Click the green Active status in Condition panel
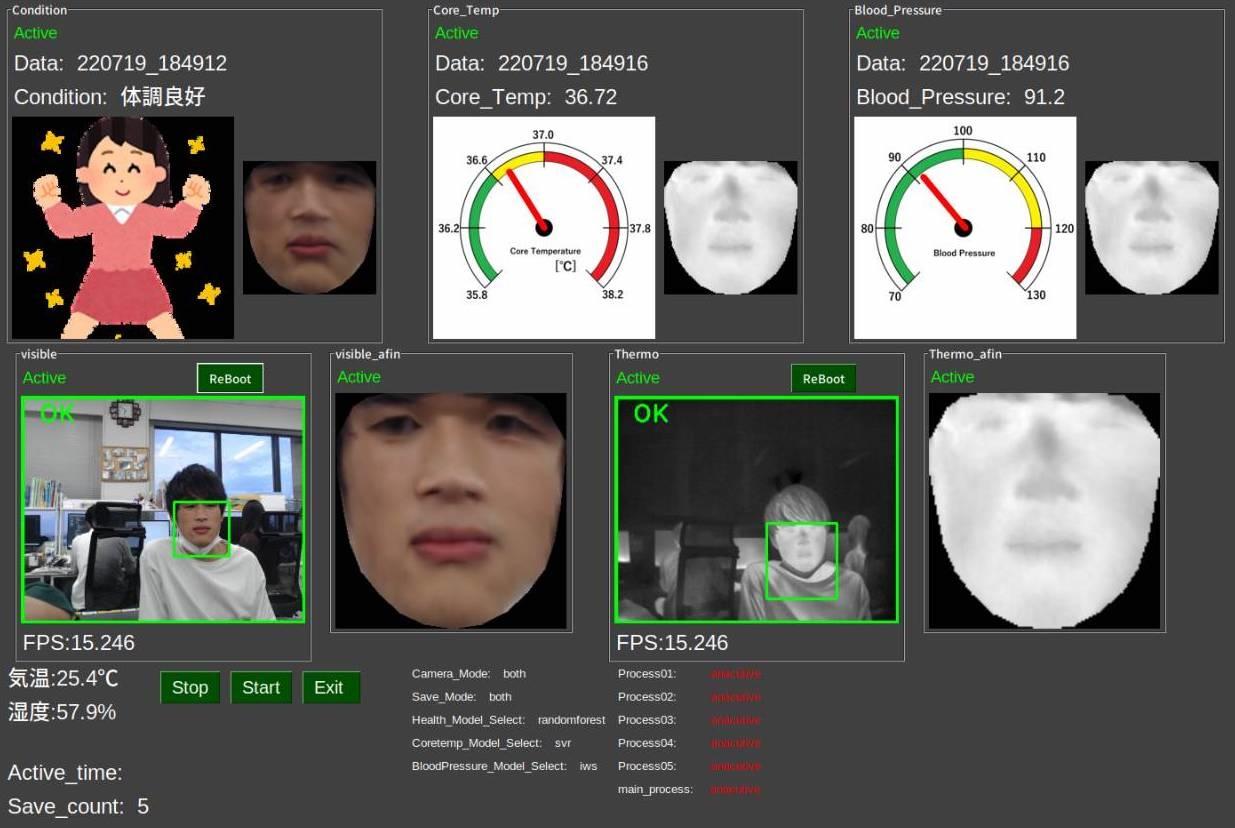The height and width of the screenshot is (828, 1235). click(x=35, y=33)
